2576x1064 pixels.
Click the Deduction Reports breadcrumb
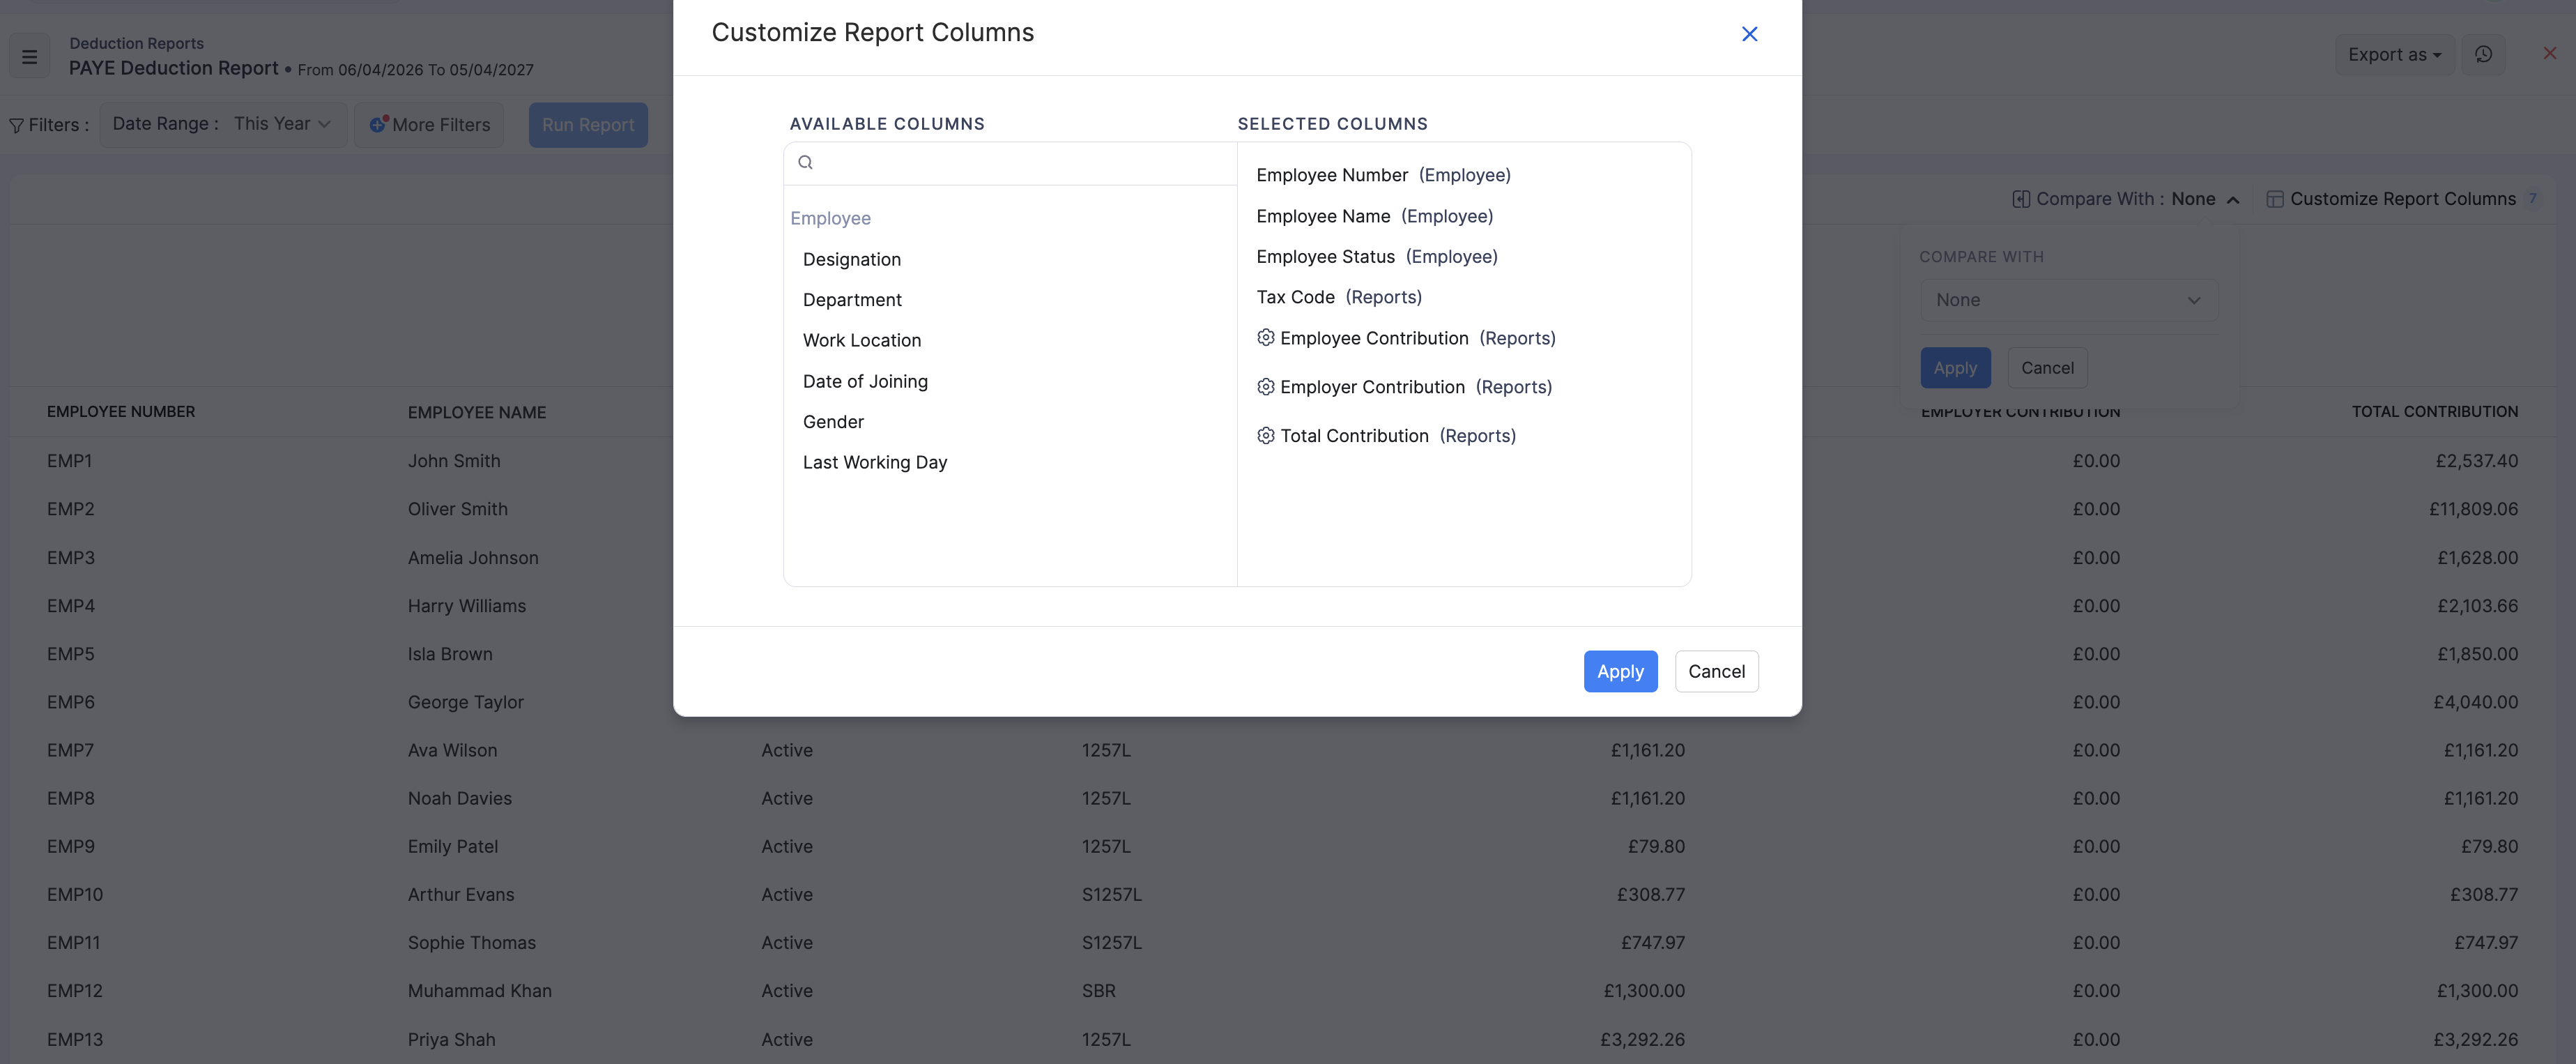pyautogui.click(x=136, y=43)
